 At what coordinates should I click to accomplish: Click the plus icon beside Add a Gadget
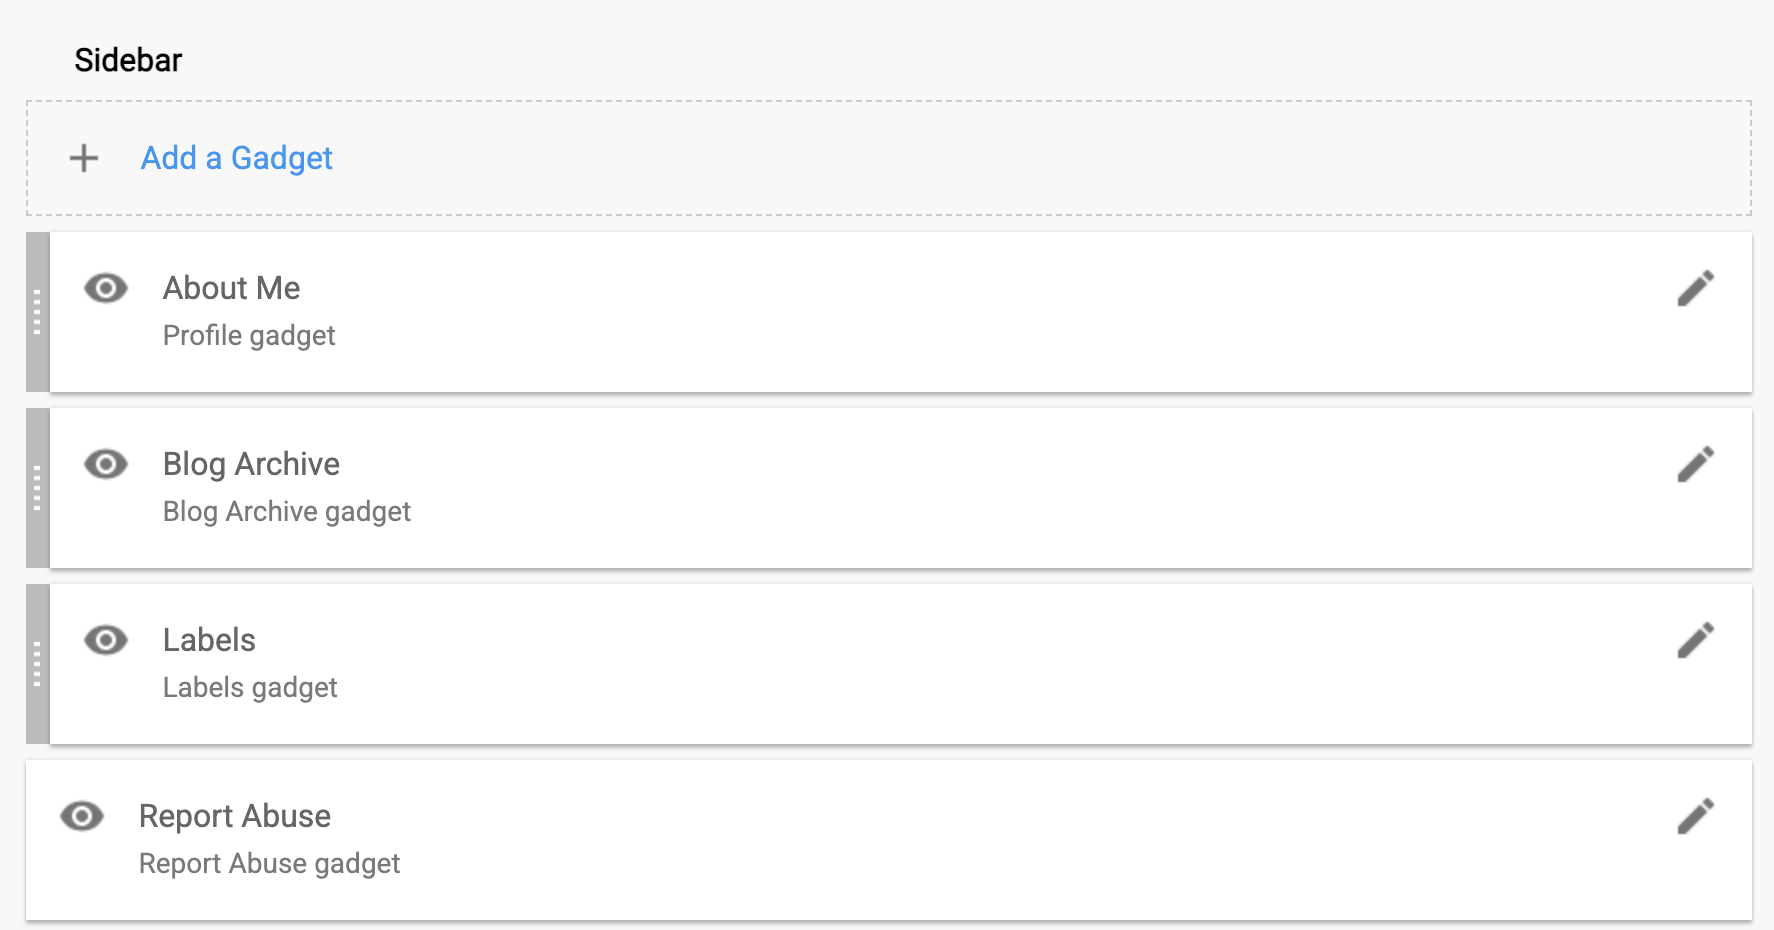tap(83, 158)
